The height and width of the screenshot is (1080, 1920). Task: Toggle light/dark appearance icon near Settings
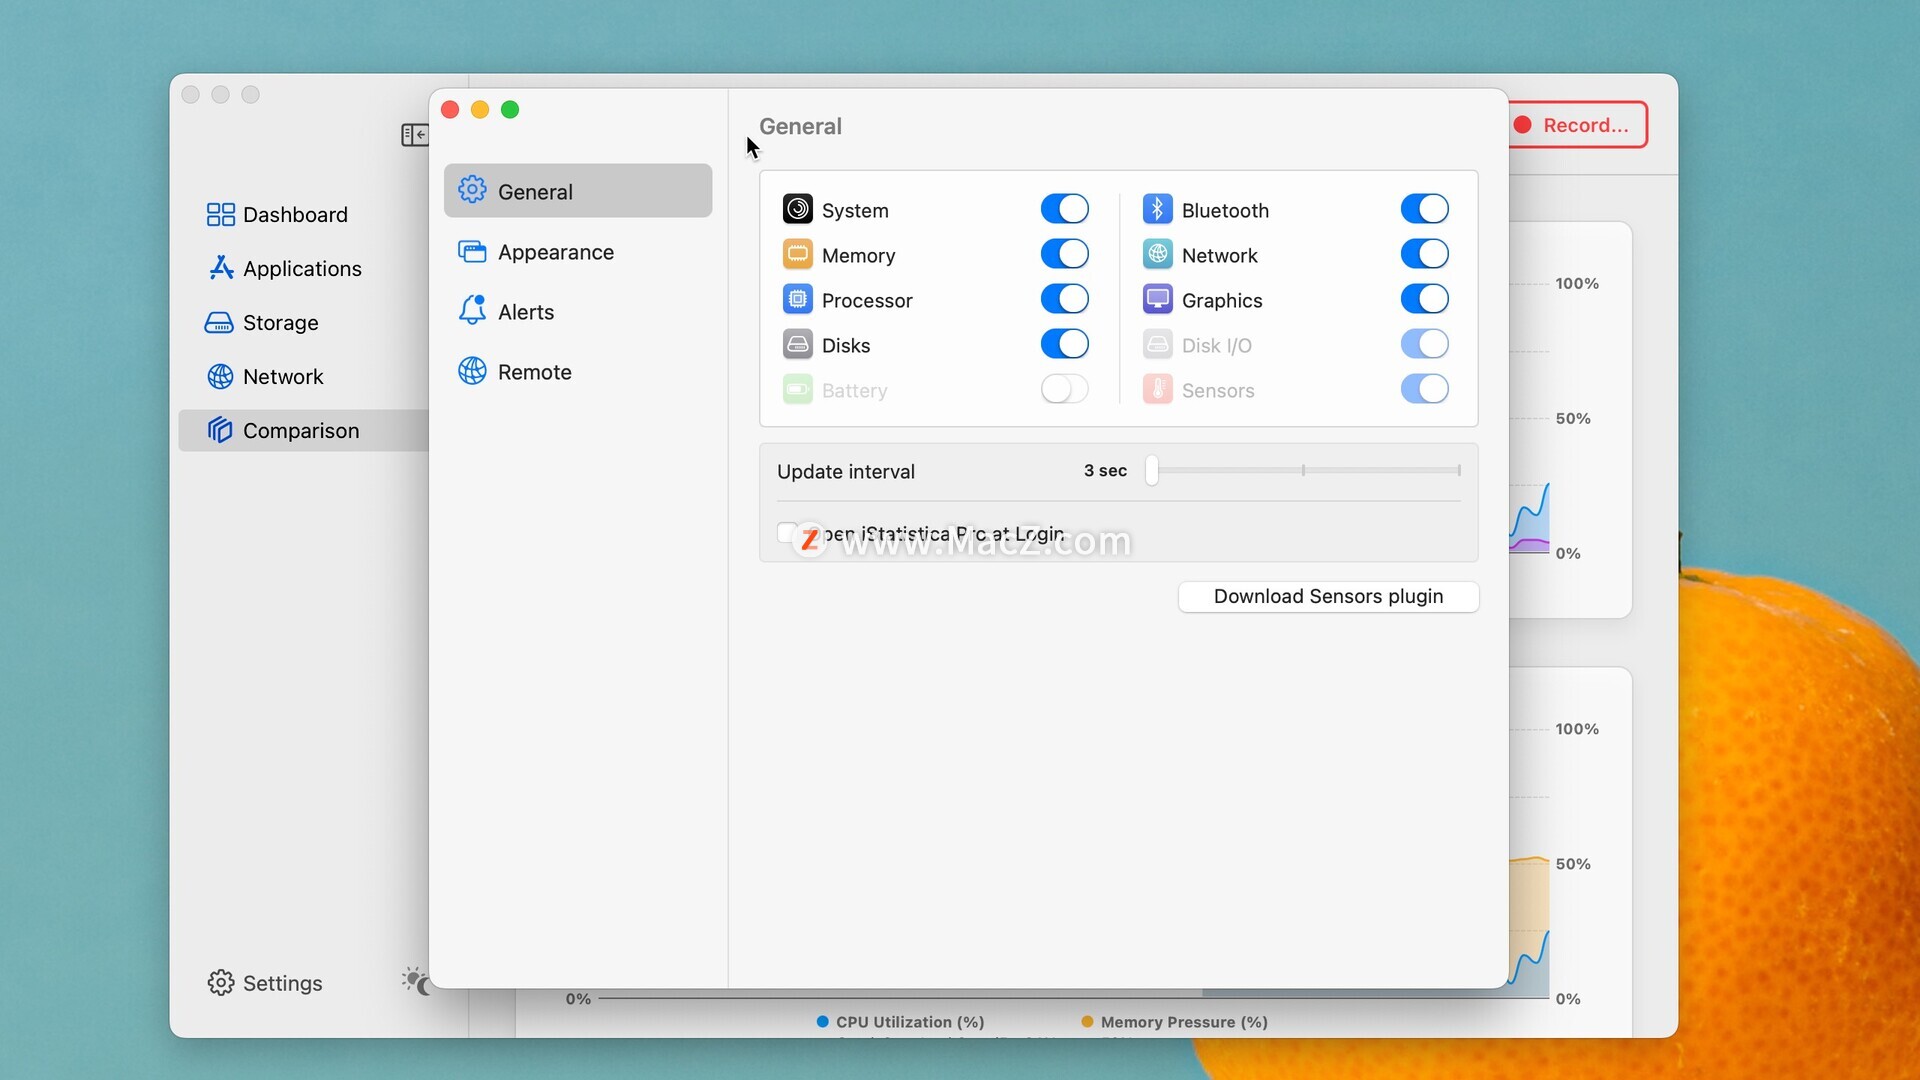[416, 981]
